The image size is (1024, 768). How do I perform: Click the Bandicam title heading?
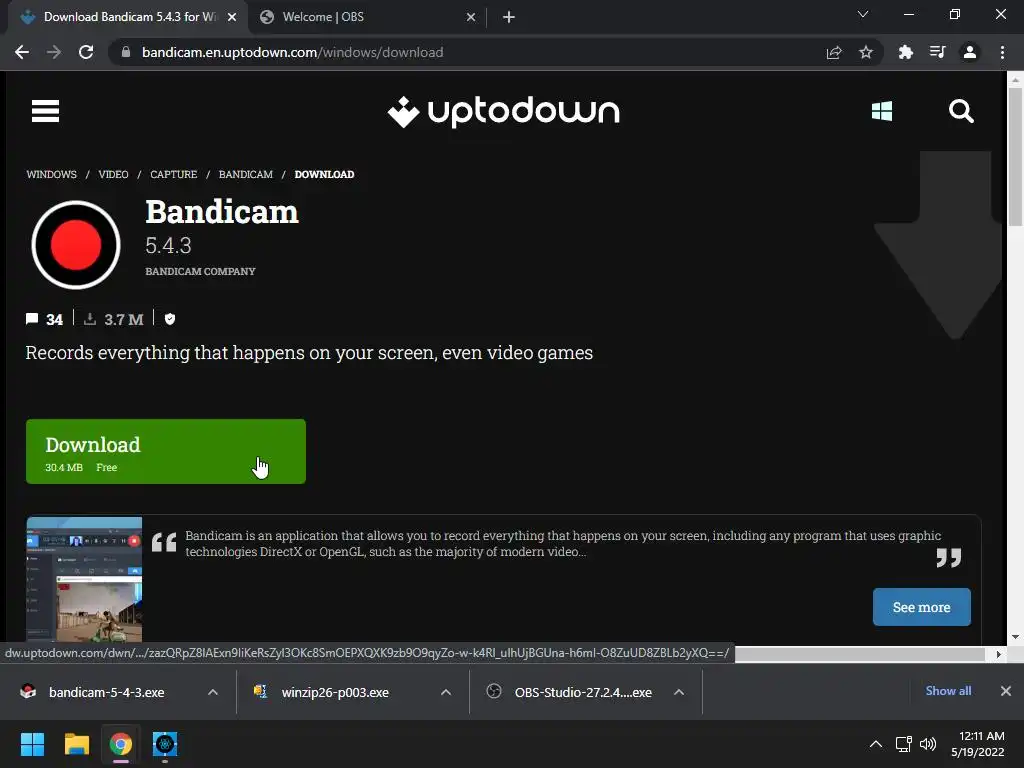[222, 212]
